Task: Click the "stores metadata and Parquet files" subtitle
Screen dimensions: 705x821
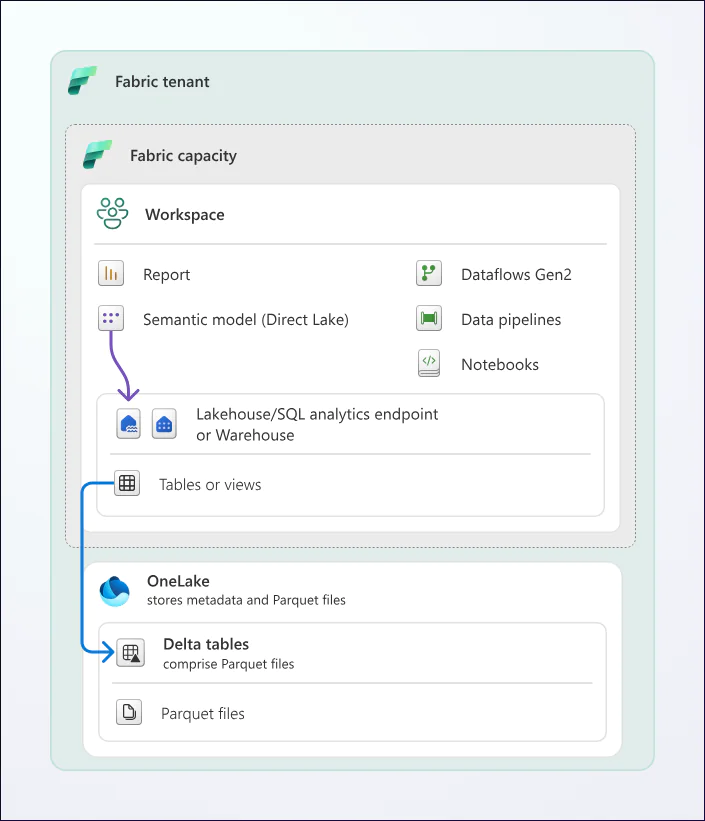Action: [x=246, y=600]
